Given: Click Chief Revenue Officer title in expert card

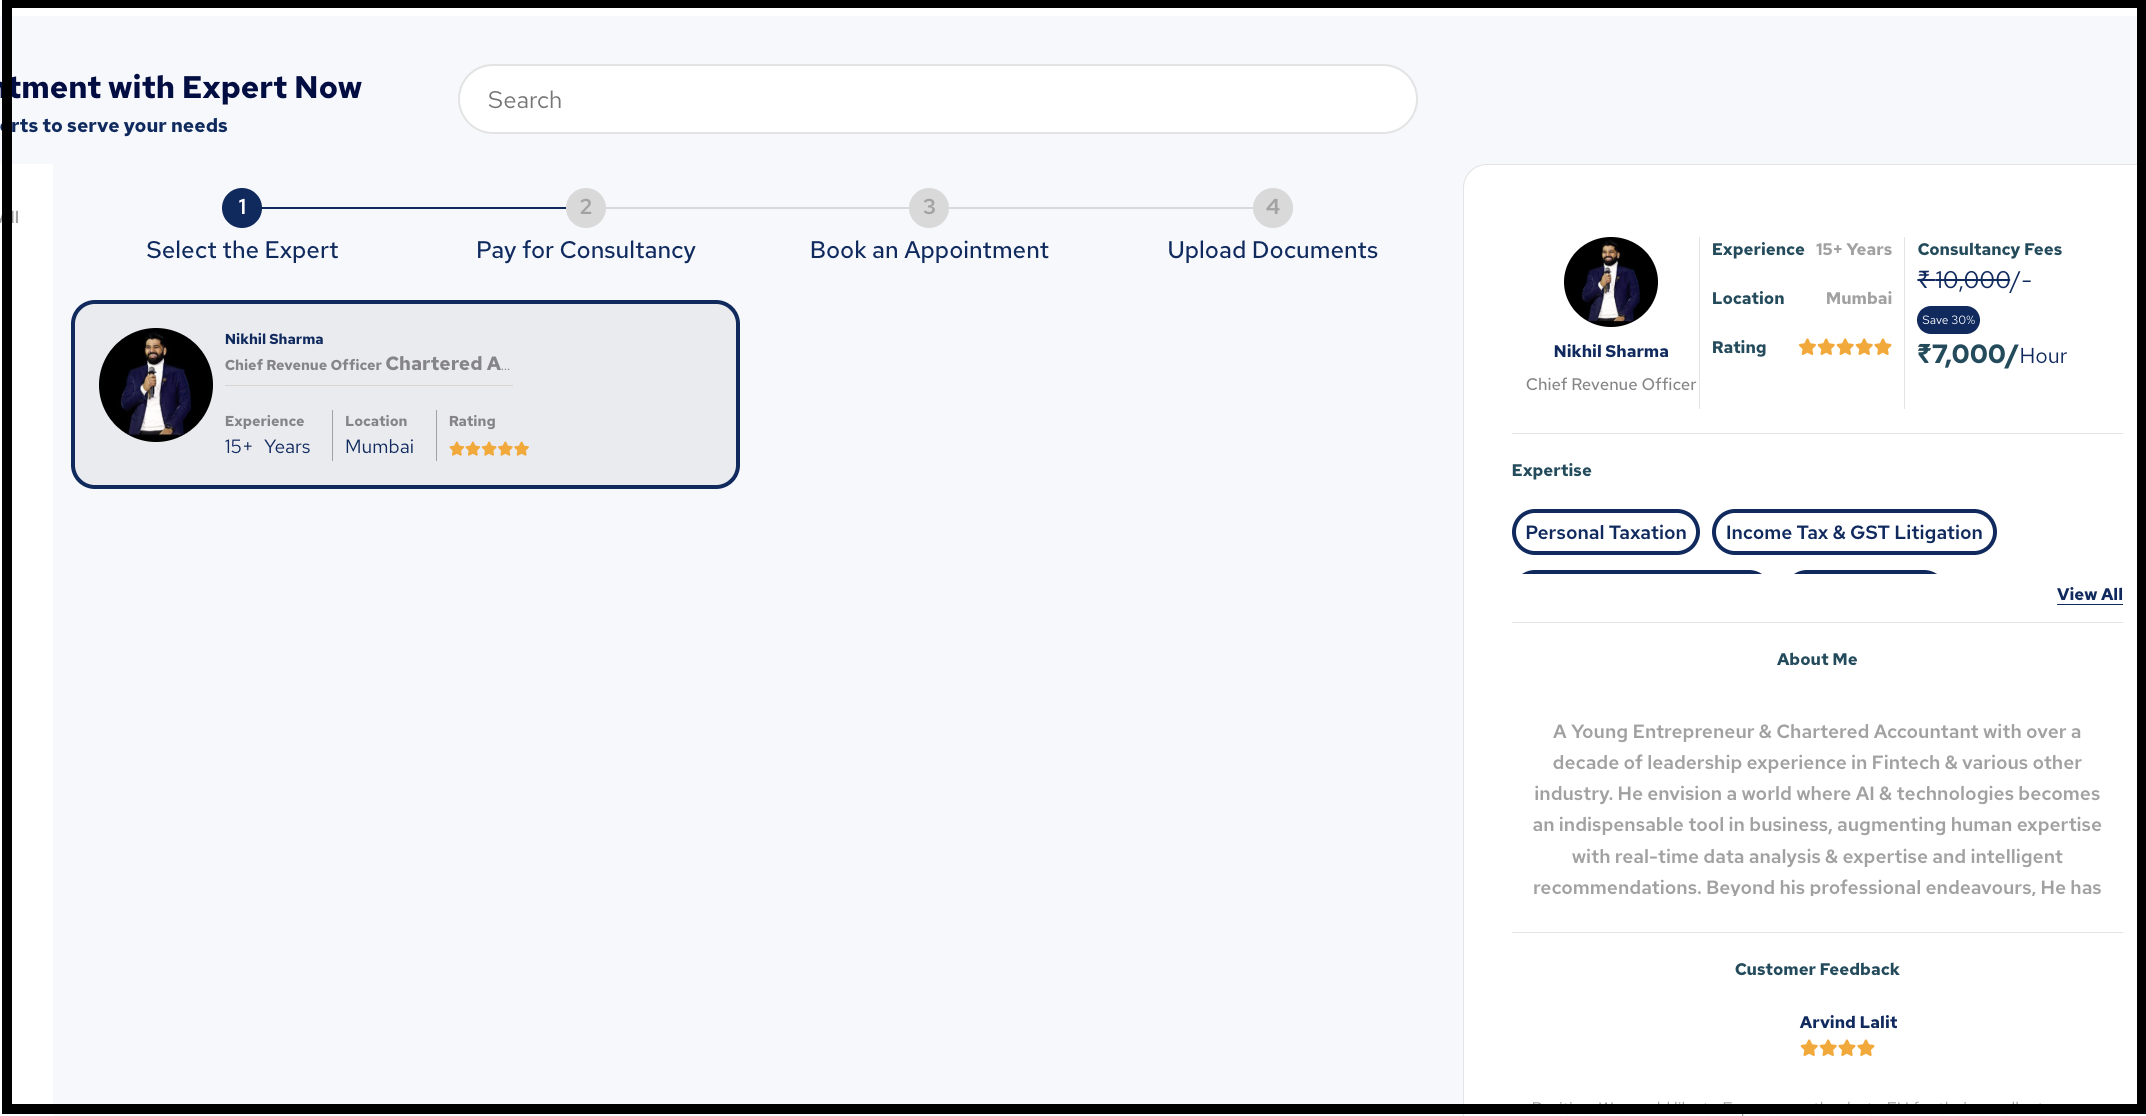Looking at the screenshot, I should (303, 365).
